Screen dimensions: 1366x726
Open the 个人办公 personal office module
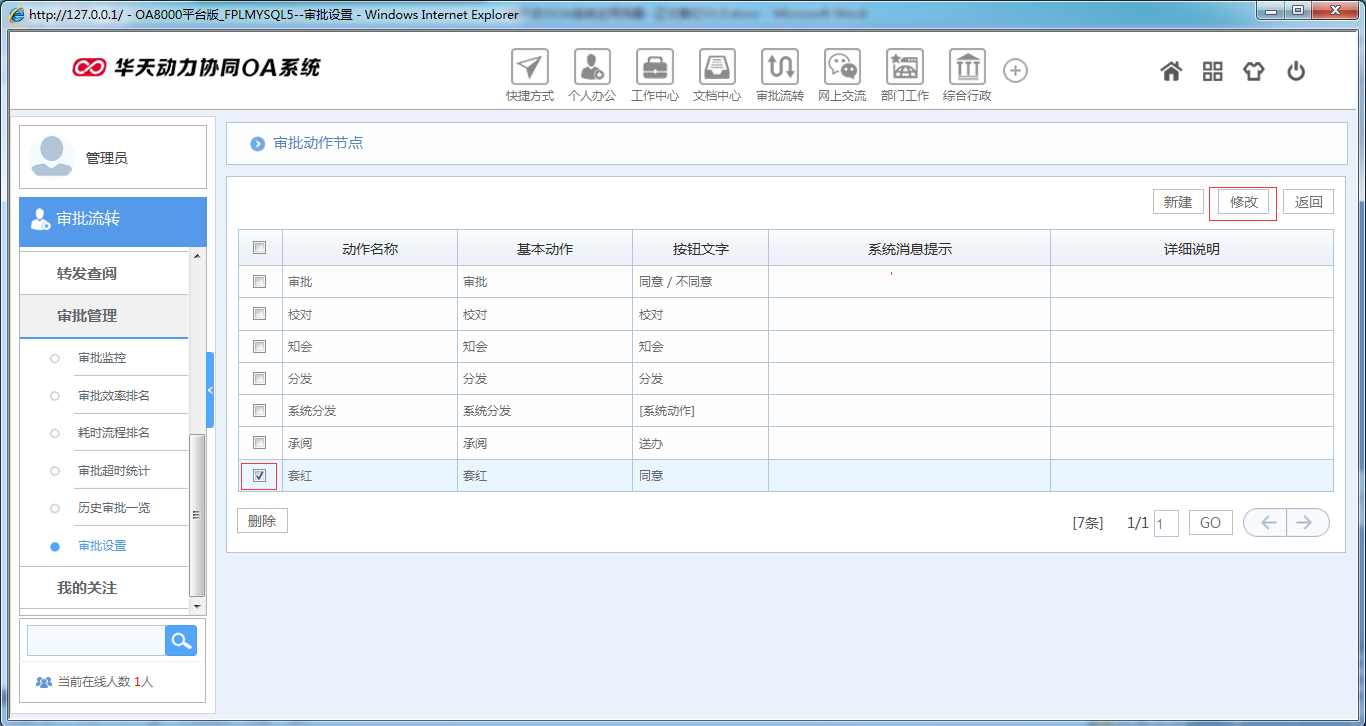(x=592, y=70)
